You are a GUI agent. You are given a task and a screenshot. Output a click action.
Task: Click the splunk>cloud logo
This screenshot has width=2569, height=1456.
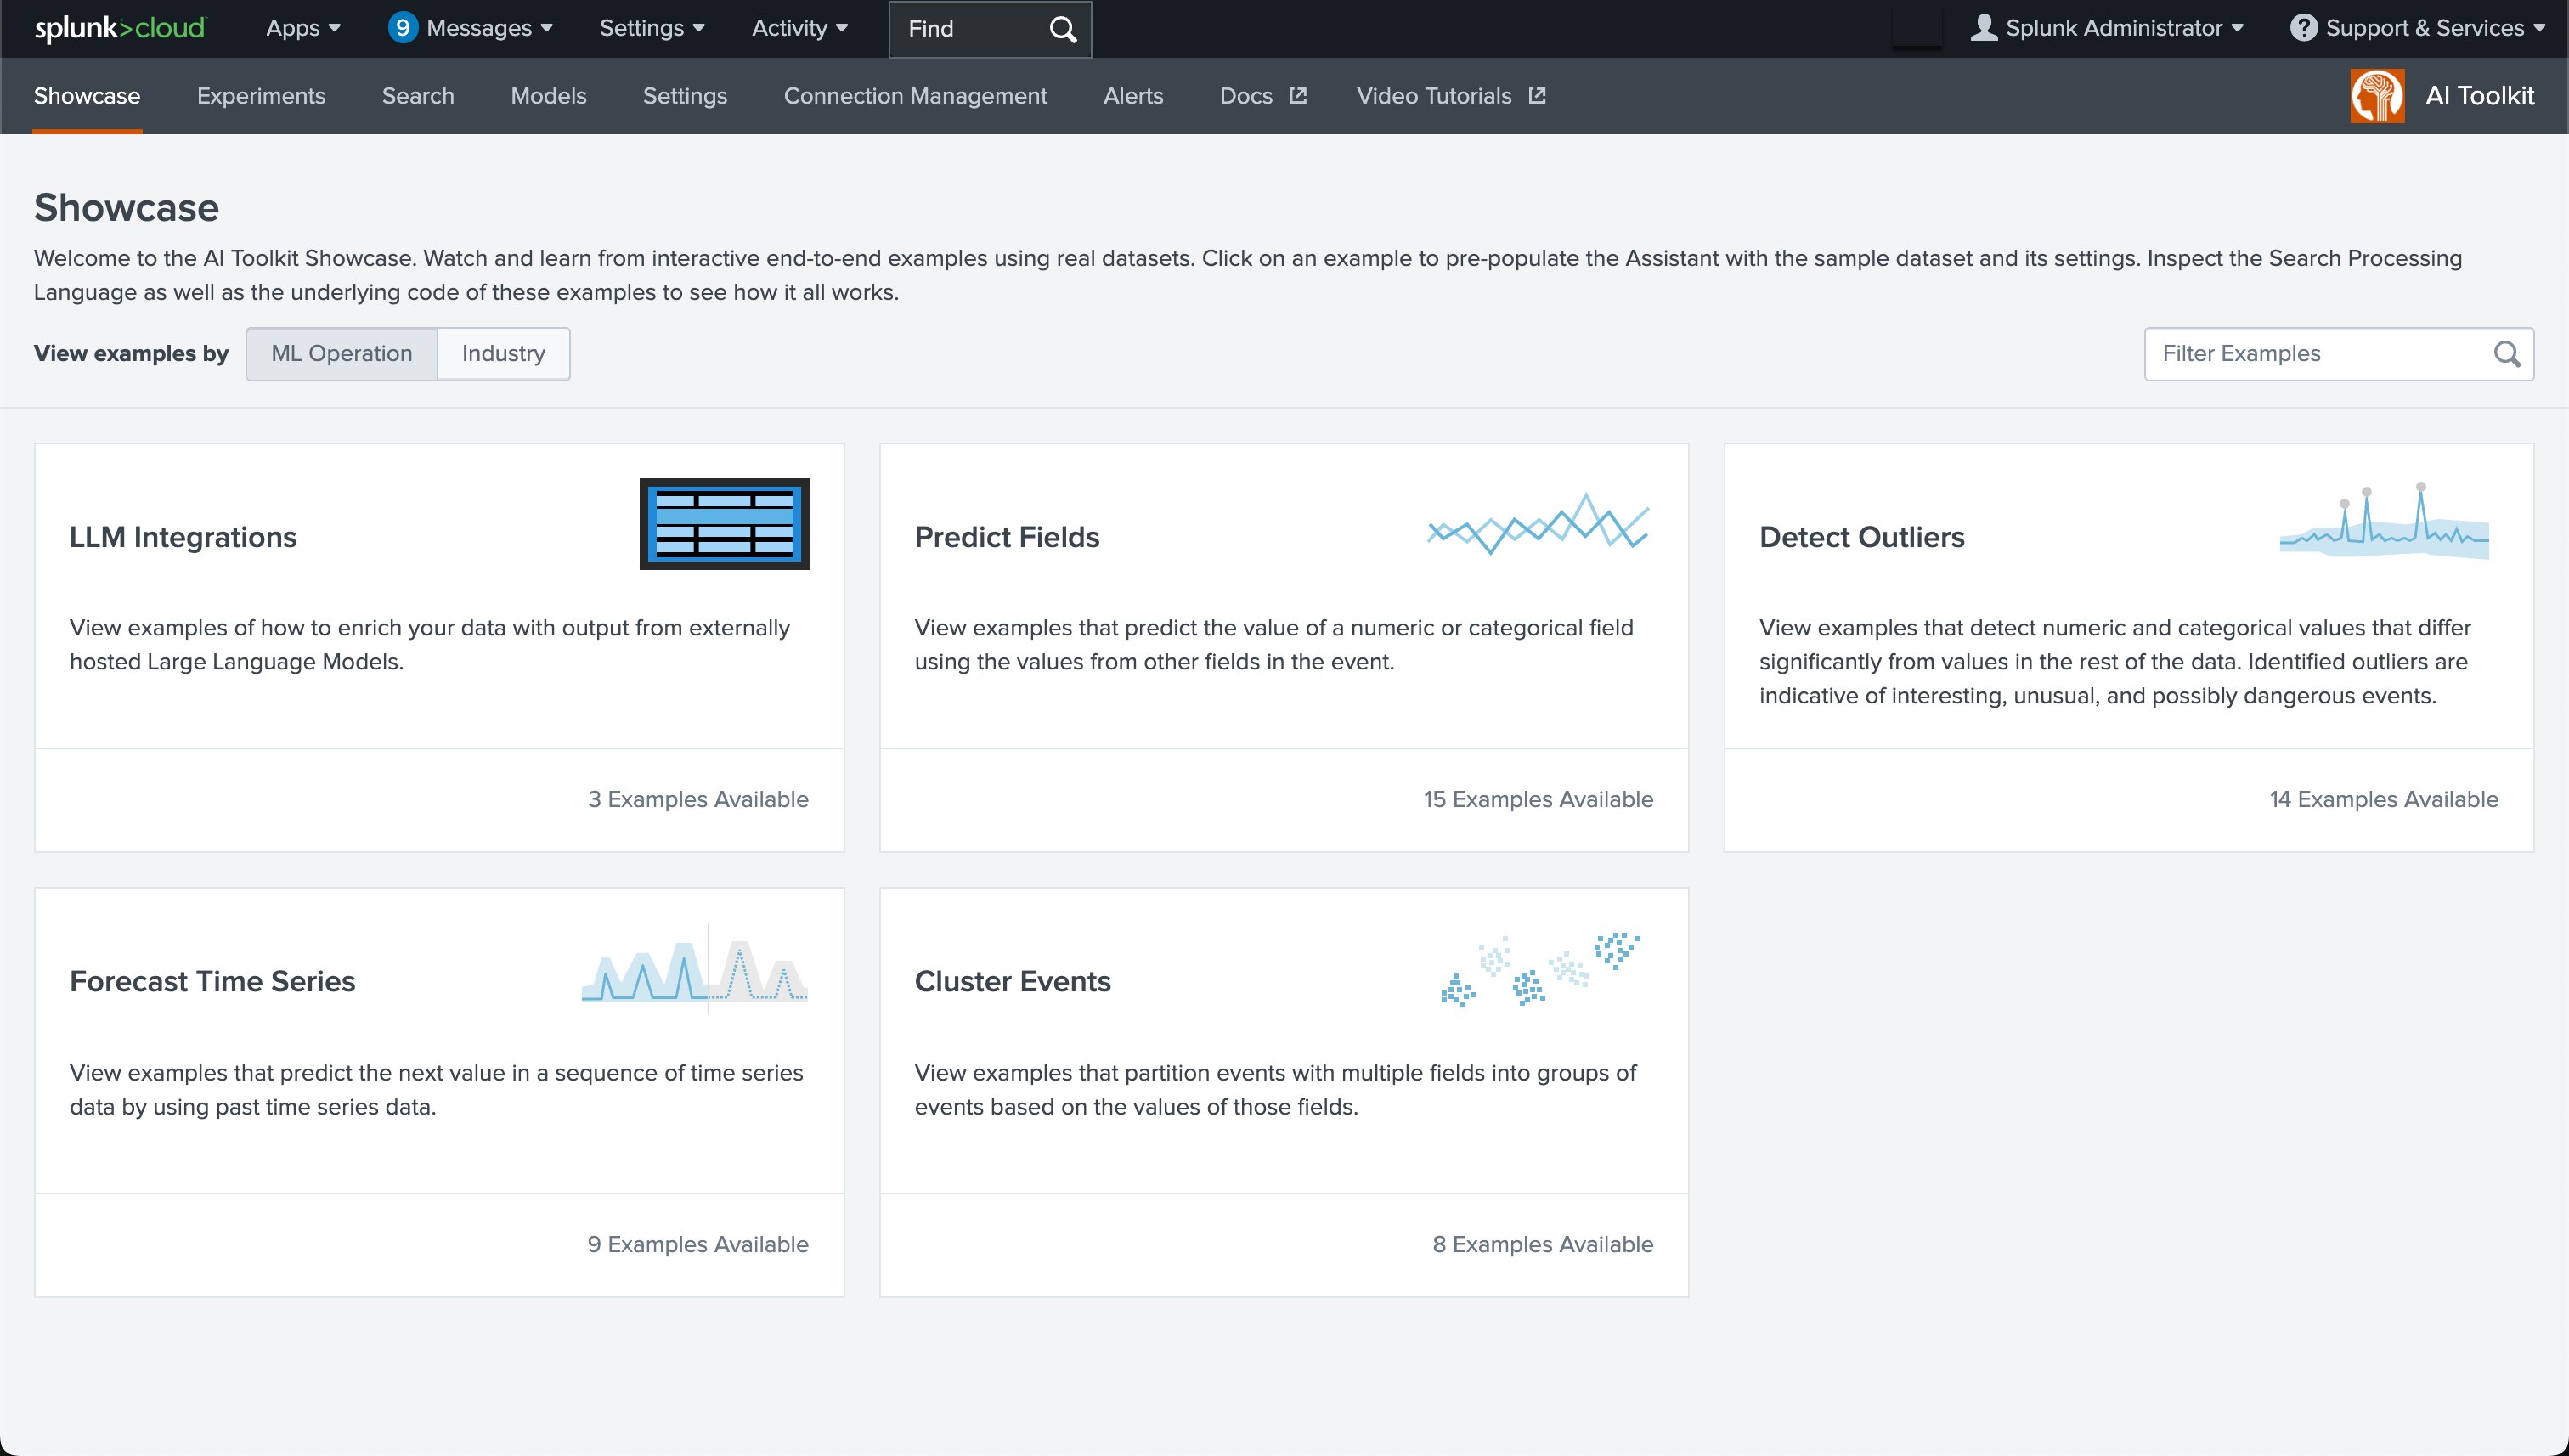[119, 28]
